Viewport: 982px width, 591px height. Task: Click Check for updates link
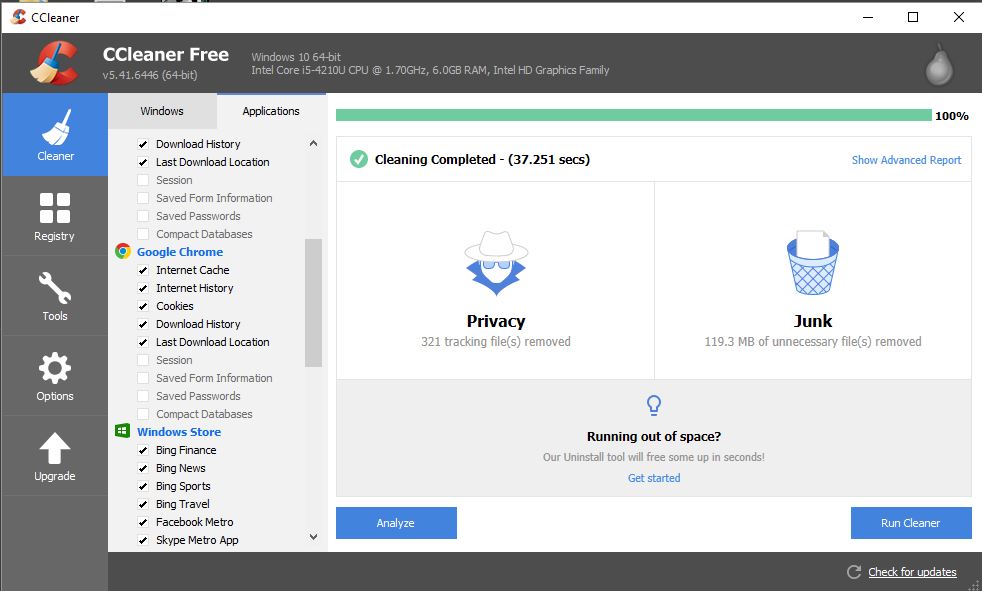coord(912,572)
